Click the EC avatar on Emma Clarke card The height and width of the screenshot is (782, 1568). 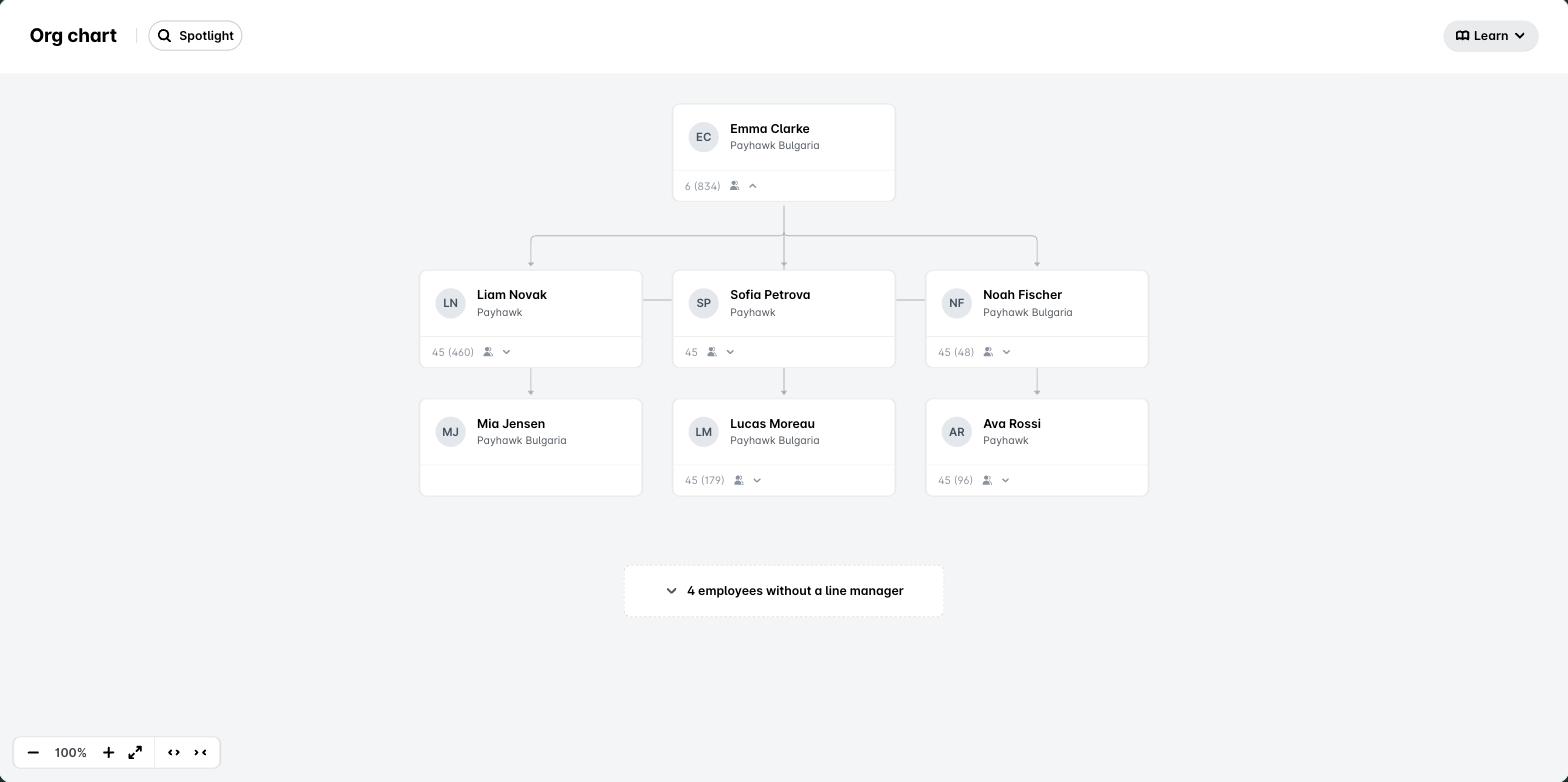(704, 137)
